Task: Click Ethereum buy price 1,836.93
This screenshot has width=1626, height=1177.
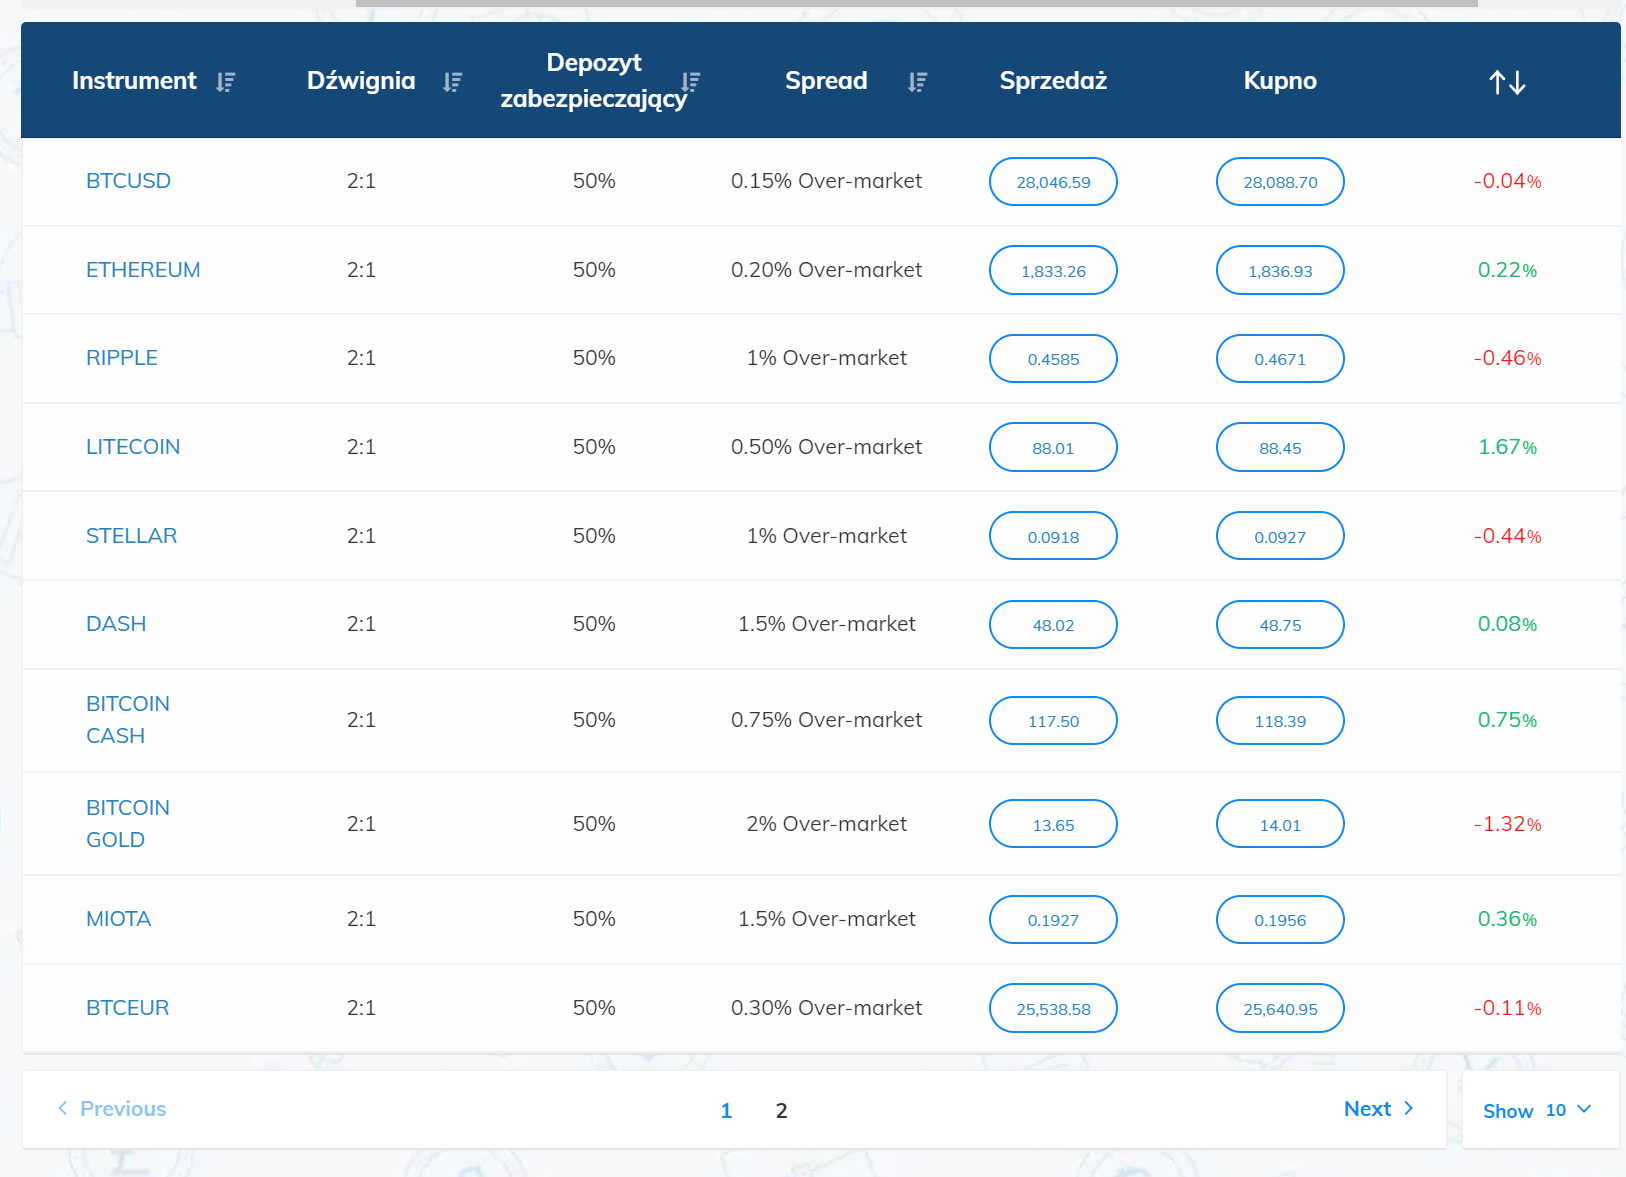Action: [x=1280, y=270]
